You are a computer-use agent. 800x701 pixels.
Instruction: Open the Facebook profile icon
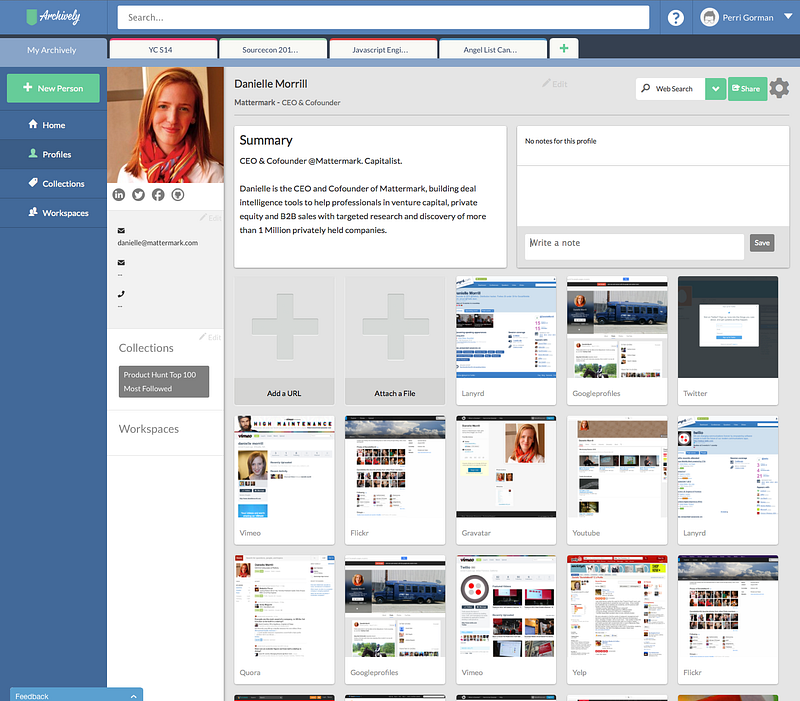(158, 195)
